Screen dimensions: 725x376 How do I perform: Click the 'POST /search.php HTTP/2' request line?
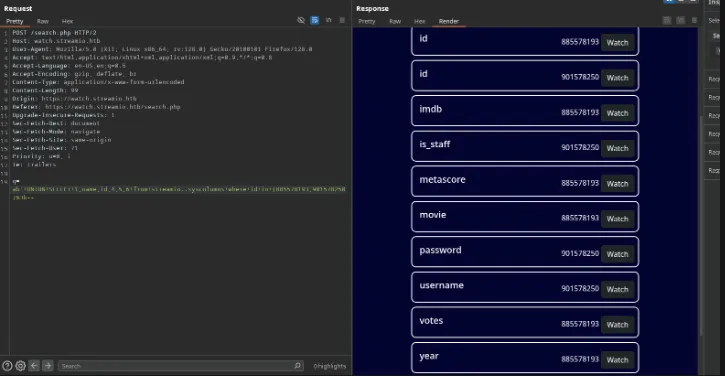pyautogui.click(x=54, y=33)
